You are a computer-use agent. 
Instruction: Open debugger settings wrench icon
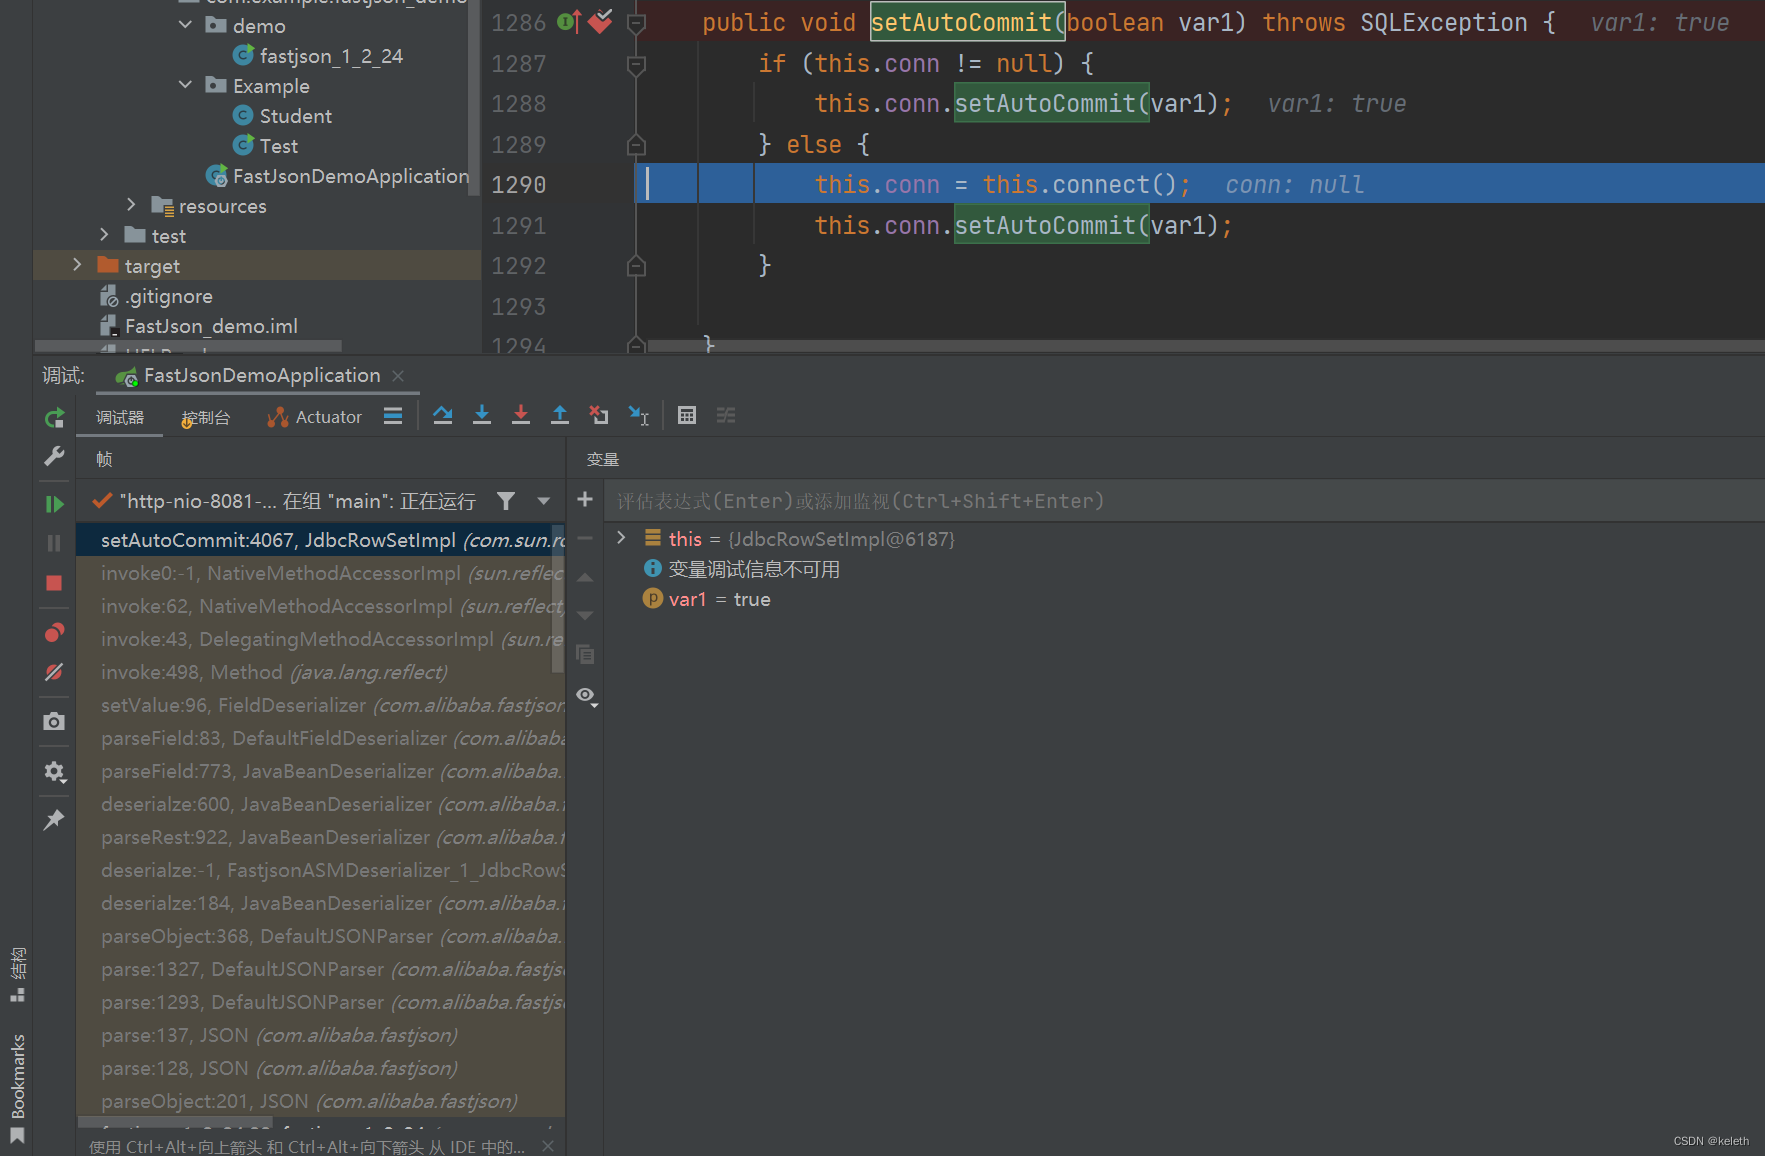(55, 456)
